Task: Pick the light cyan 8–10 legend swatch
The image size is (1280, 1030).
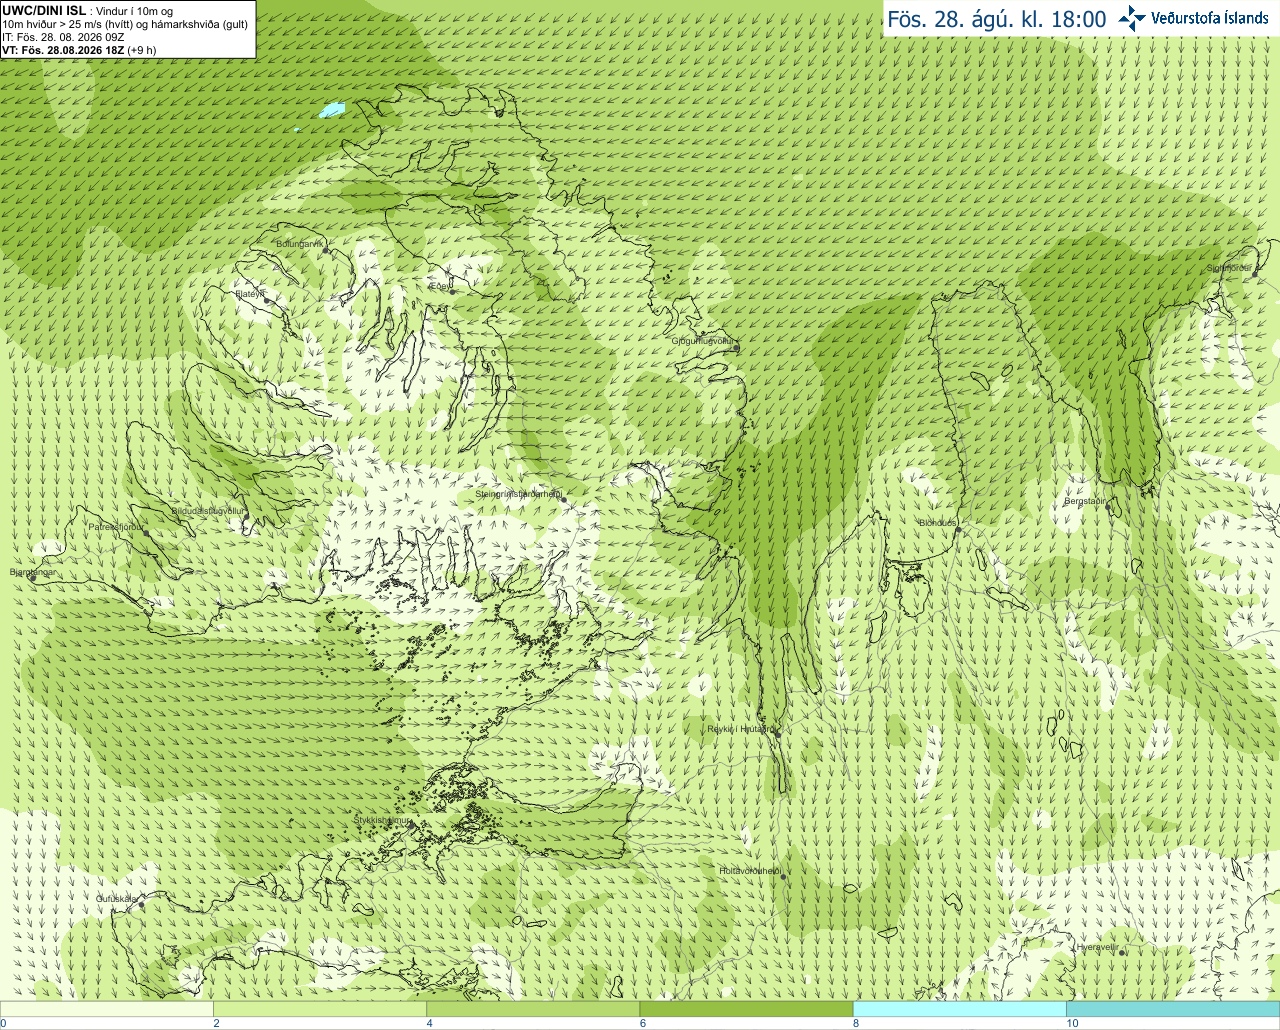Action: pyautogui.click(x=959, y=1009)
